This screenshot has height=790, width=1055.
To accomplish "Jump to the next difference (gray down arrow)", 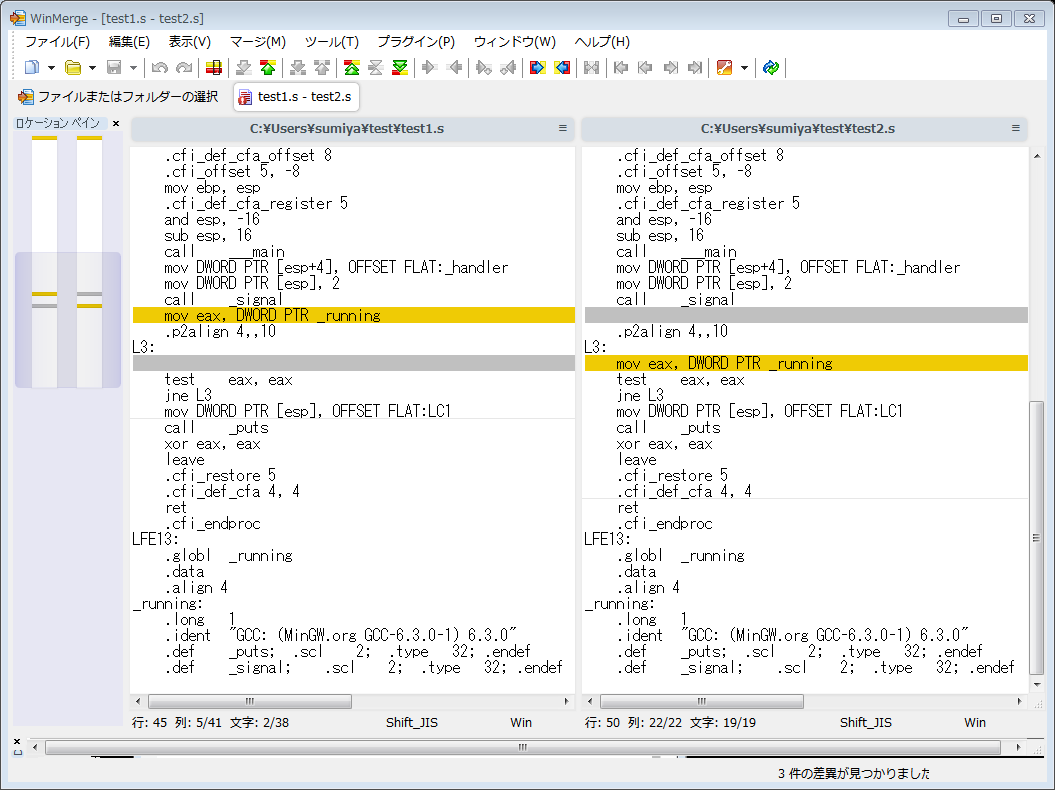I will pos(244,67).
